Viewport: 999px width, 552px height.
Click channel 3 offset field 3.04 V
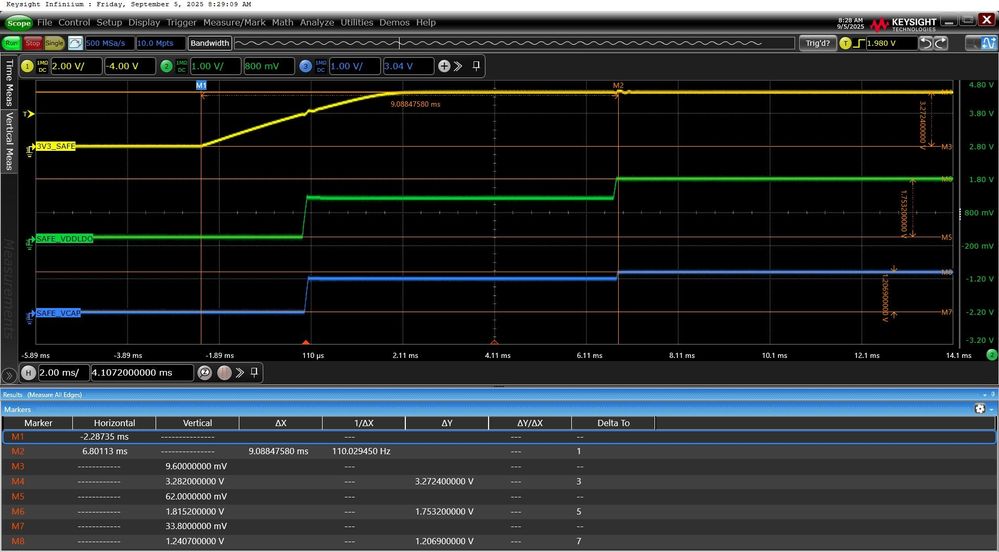(408, 66)
